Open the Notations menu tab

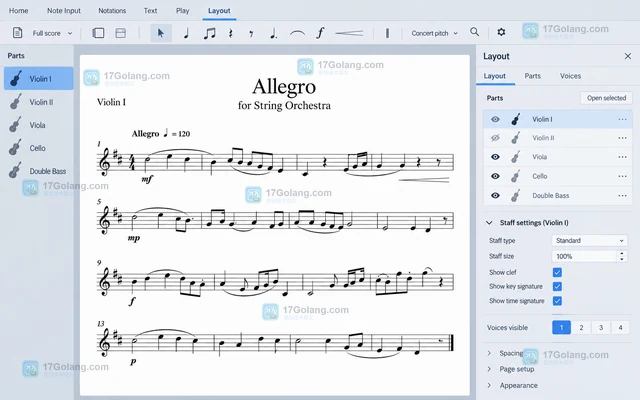[x=112, y=11]
